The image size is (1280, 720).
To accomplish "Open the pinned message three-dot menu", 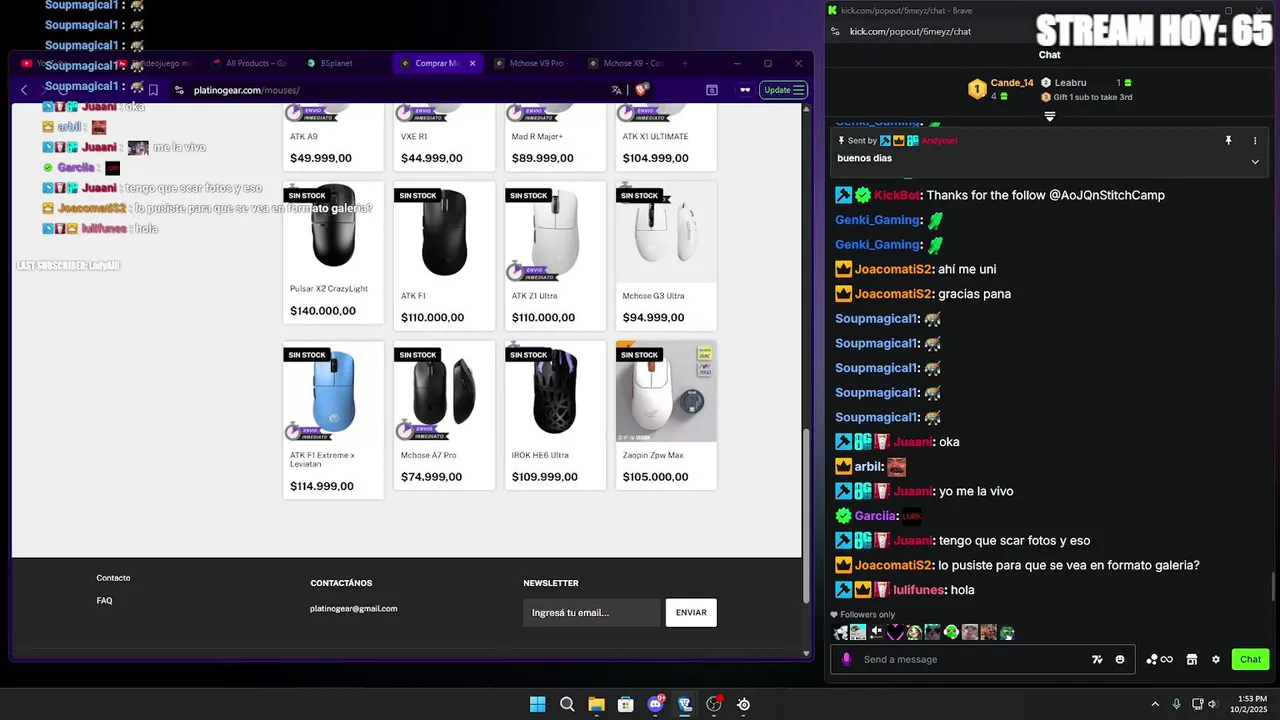I will tap(1255, 141).
